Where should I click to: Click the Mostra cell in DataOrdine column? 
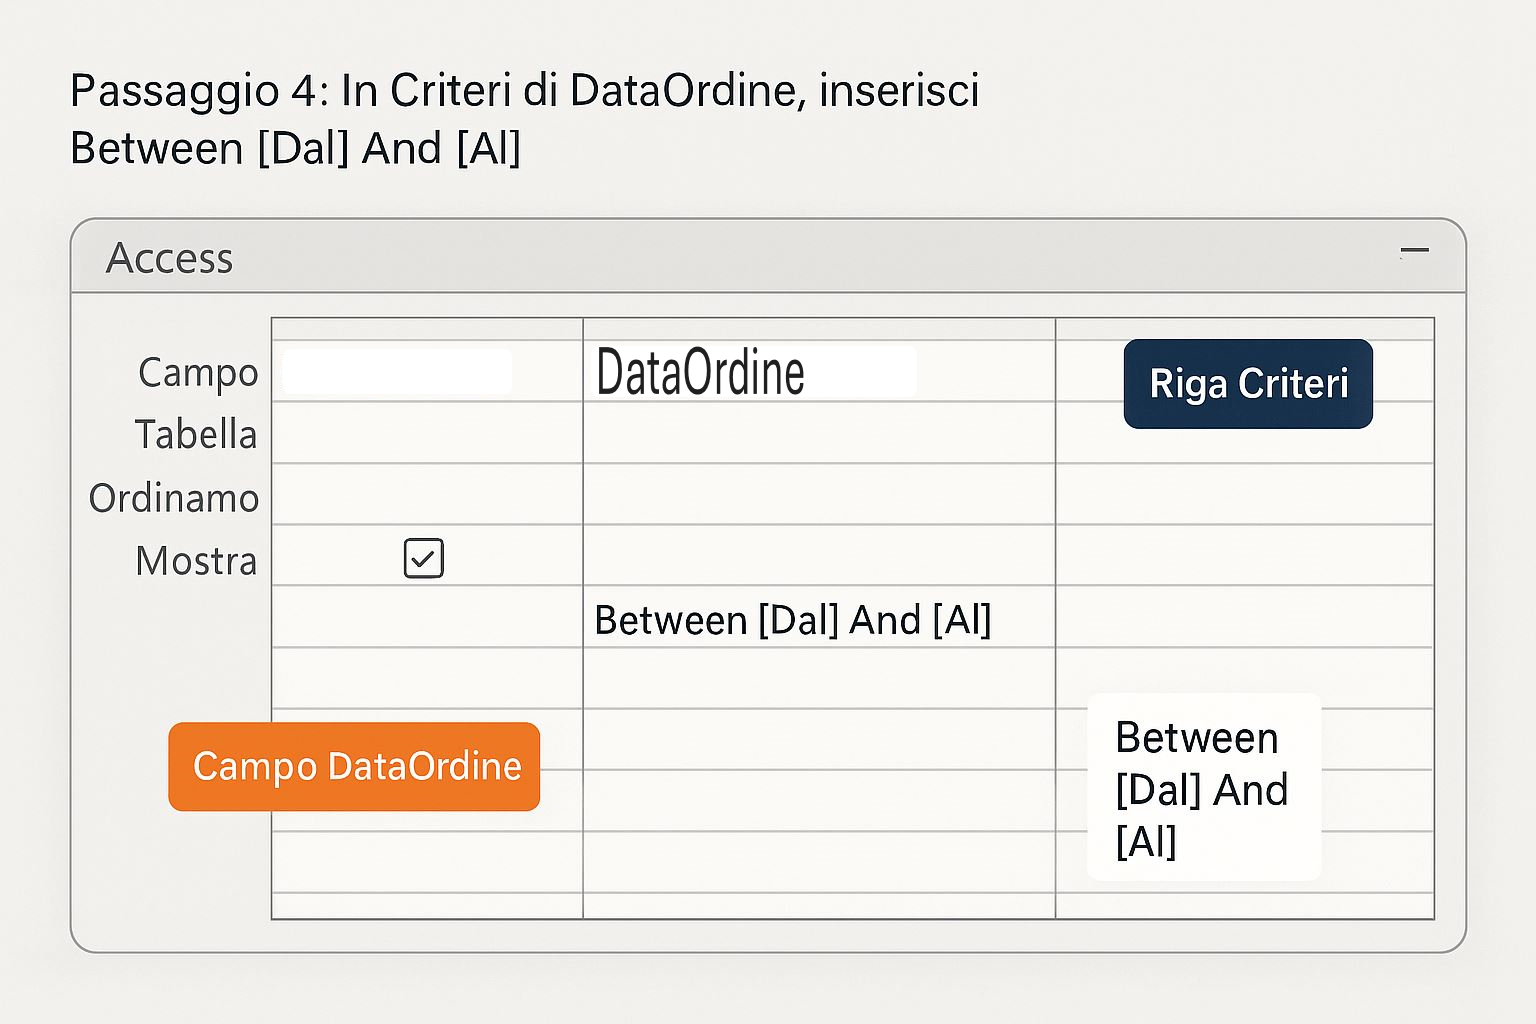click(x=818, y=556)
